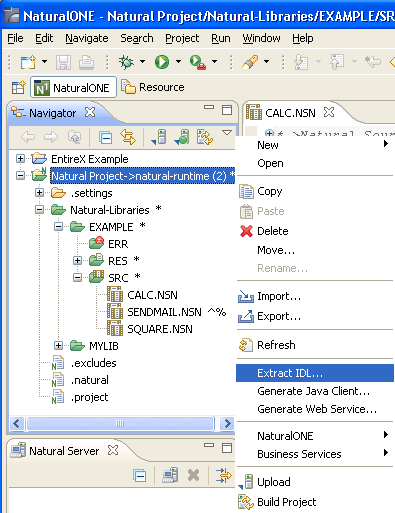
Task: Select SENDMAIL.NSN in the tree
Action: pos(164,312)
